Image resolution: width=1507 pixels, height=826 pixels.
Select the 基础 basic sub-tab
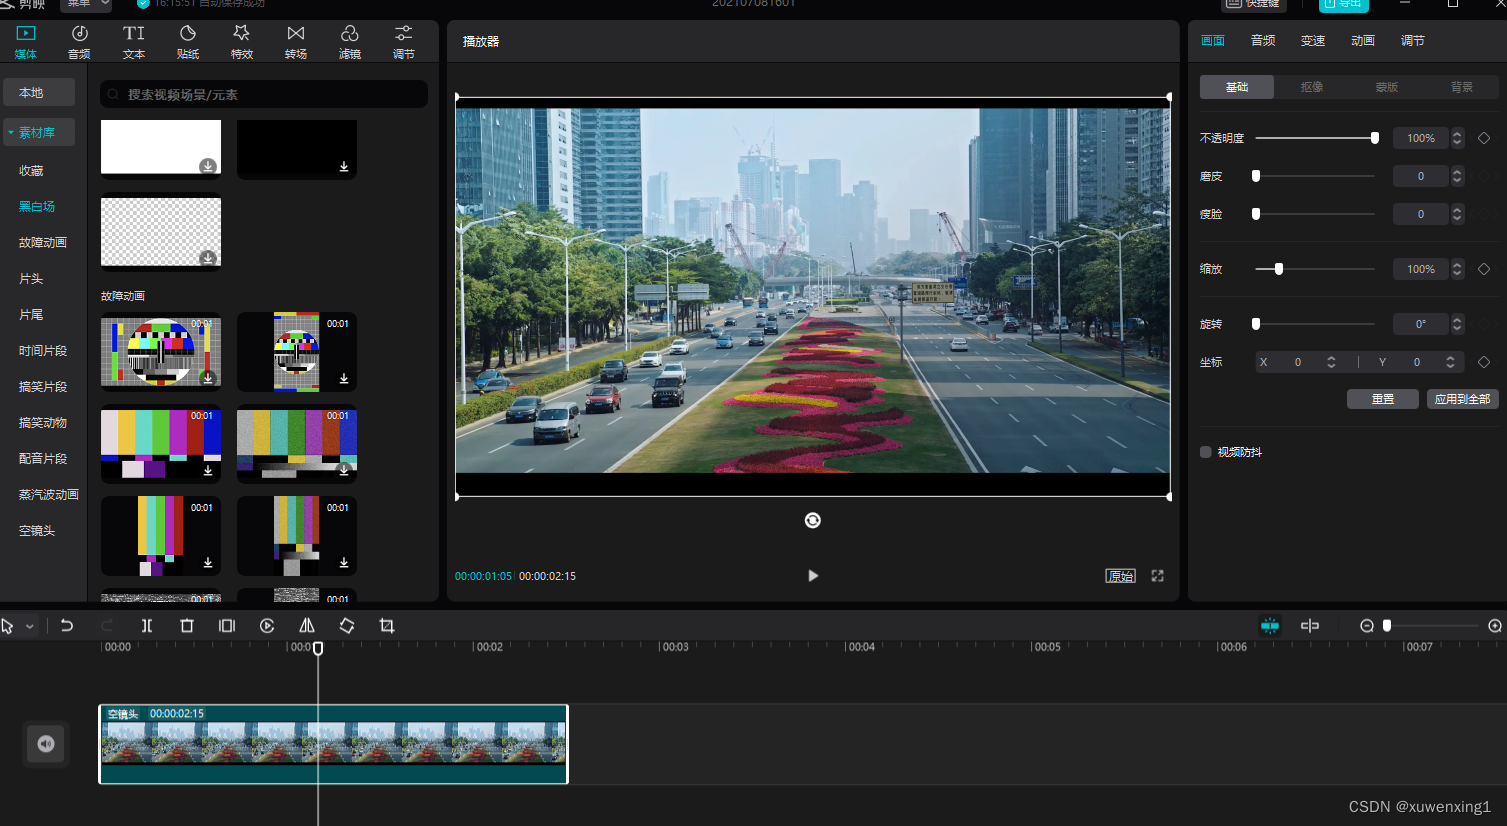click(1237, 87)
